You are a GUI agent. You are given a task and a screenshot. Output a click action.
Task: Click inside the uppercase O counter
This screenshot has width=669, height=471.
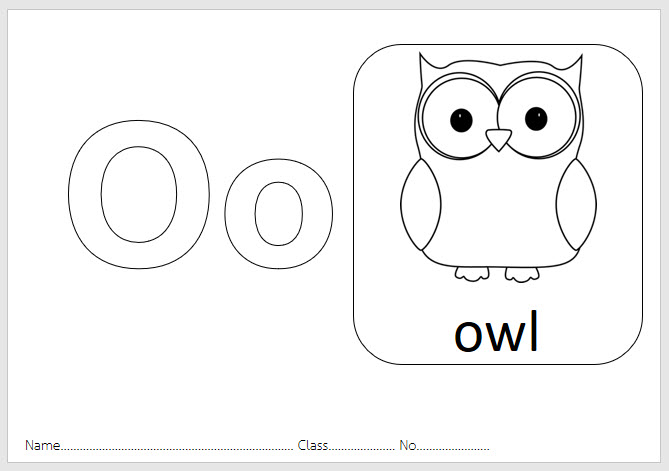139,195
